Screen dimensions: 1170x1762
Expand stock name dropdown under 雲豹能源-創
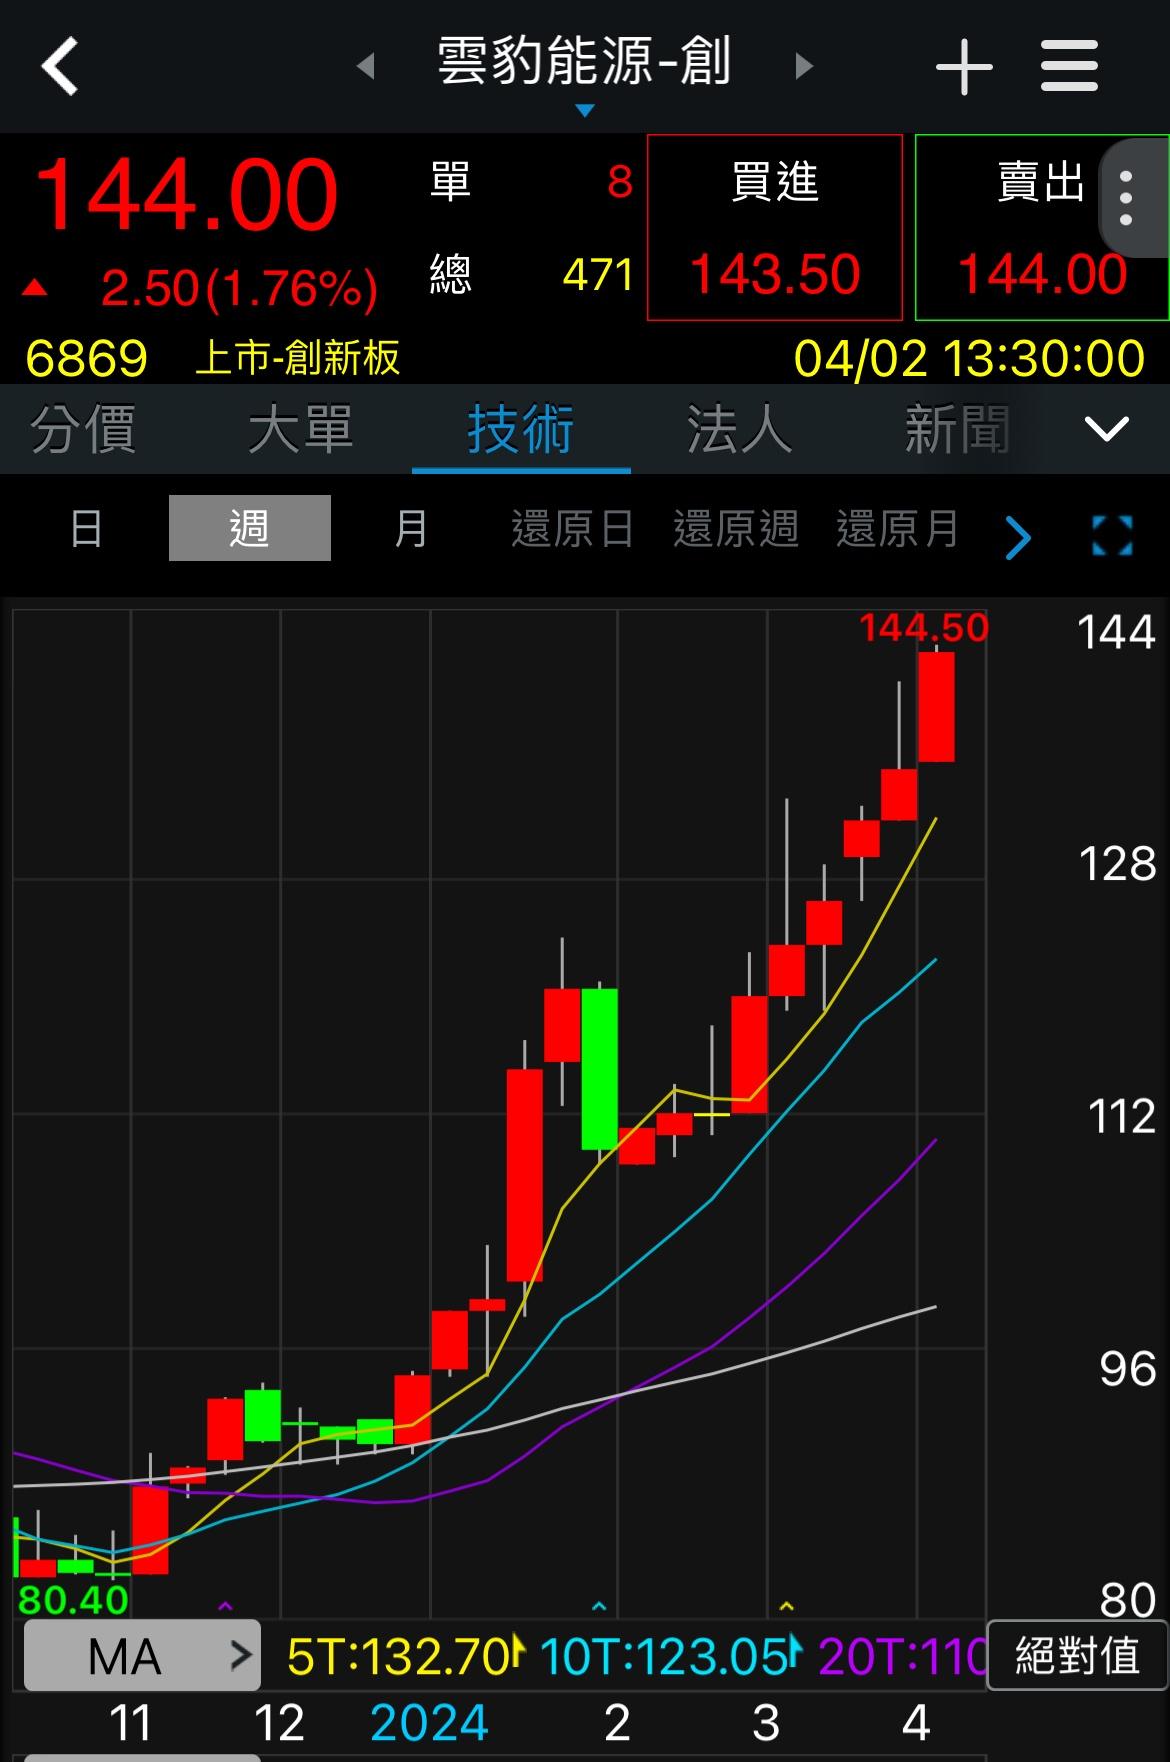pos(585,110)
